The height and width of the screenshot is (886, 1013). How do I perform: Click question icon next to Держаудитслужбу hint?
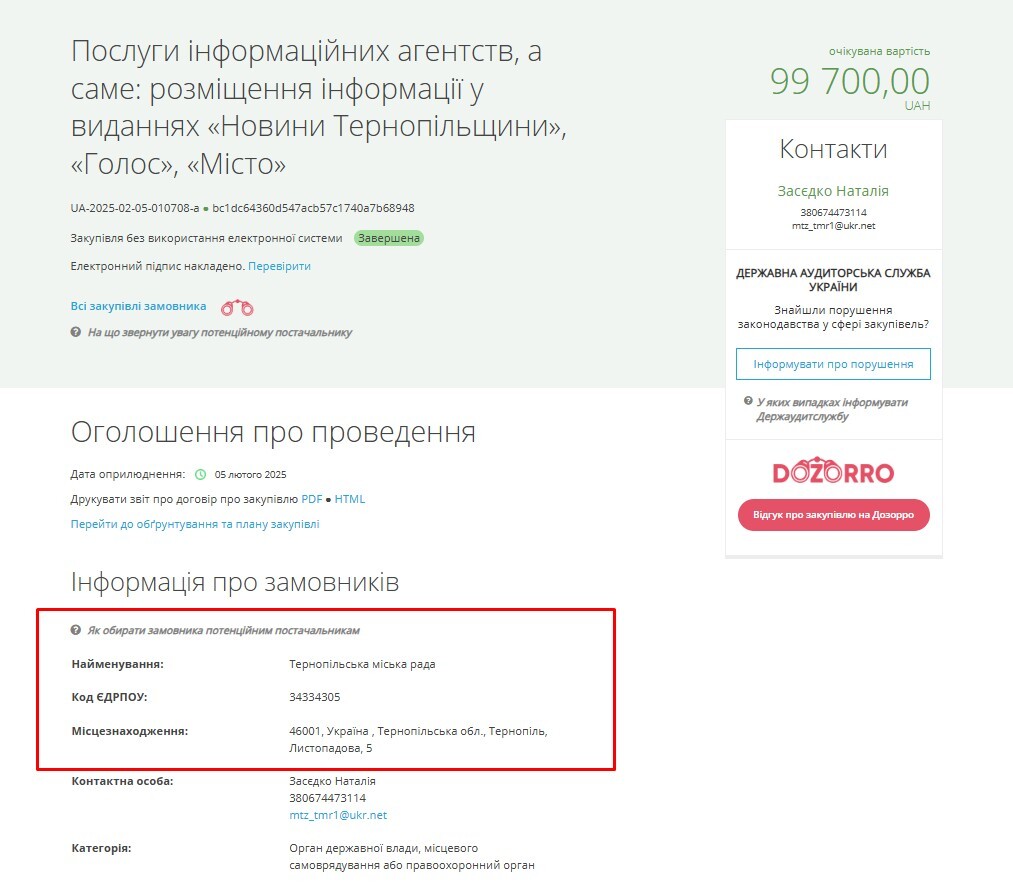[x=748, y=401]
